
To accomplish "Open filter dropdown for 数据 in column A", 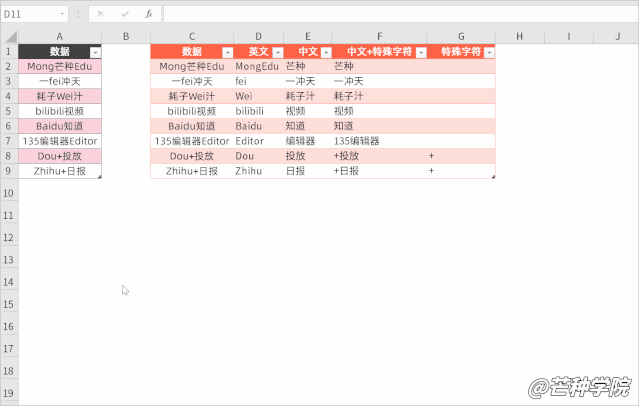I will pyautogui.click(x=95, y=51).
